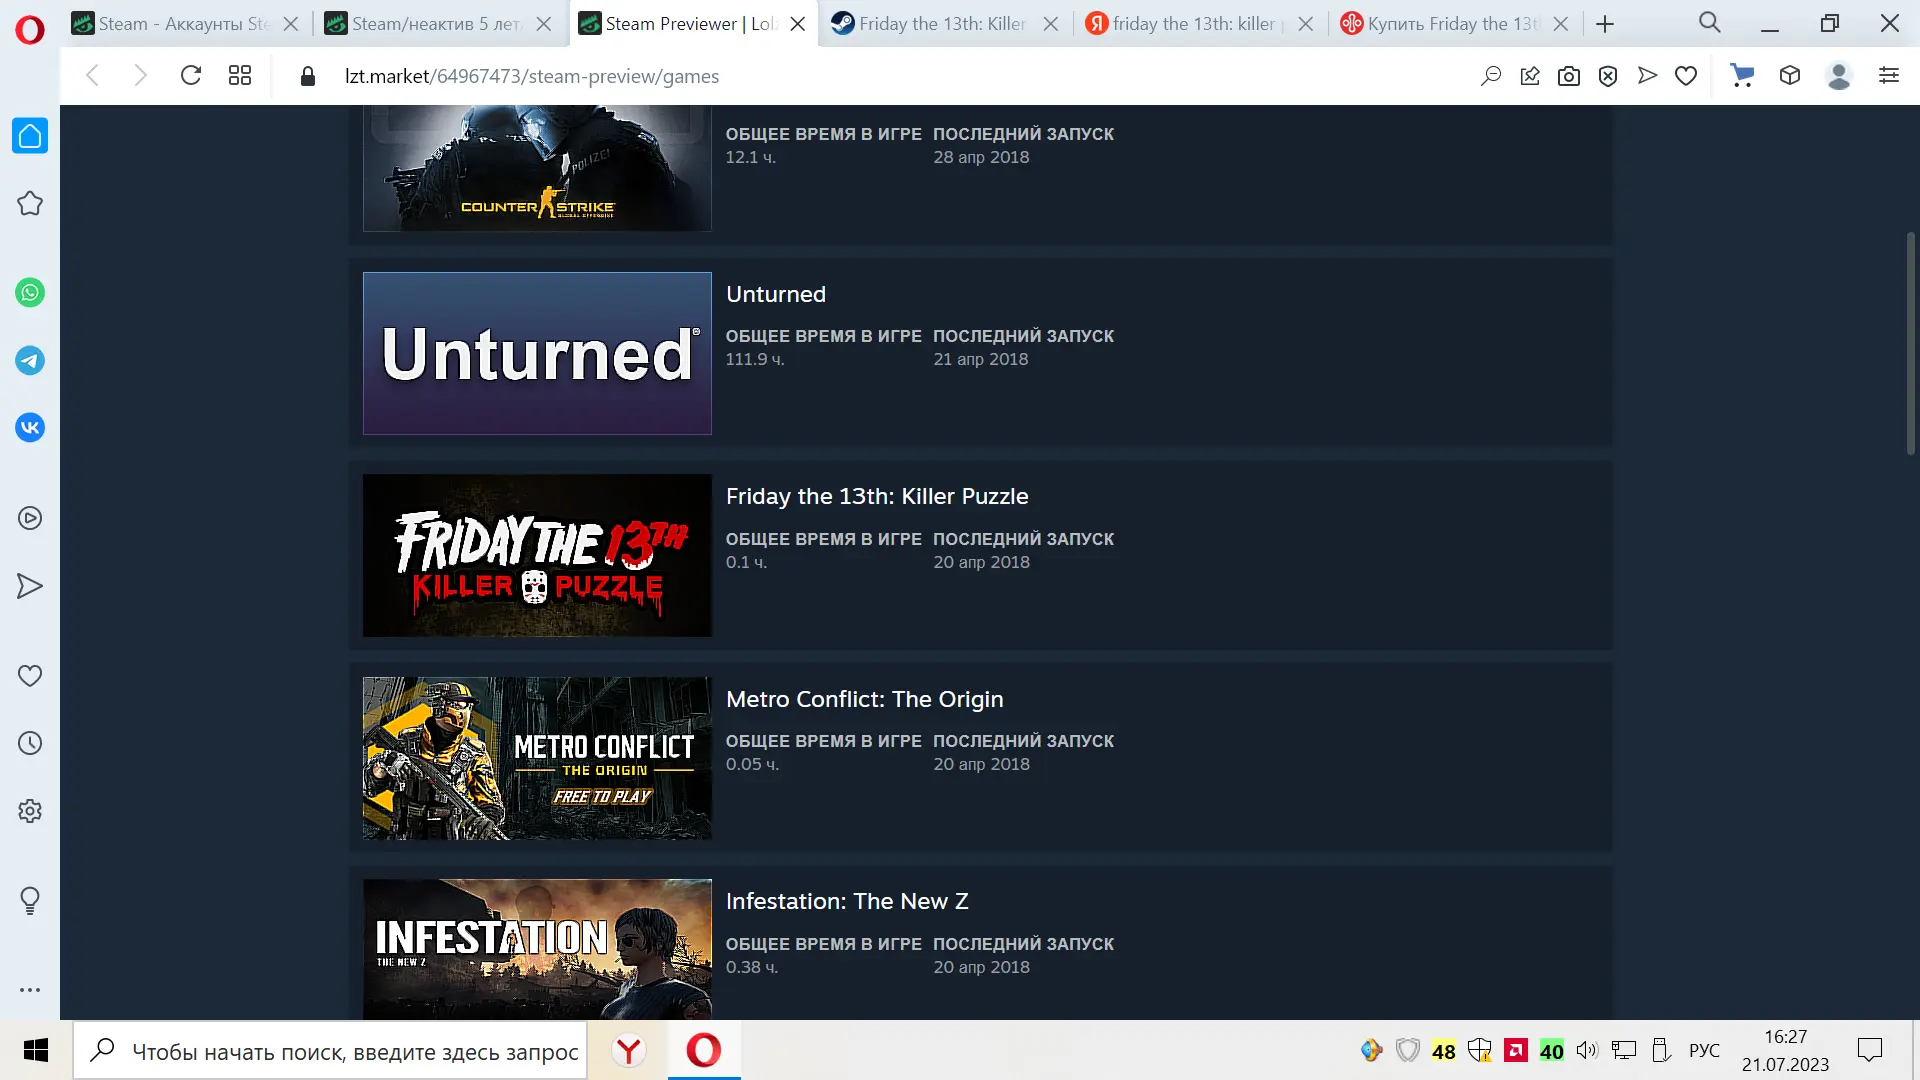Close the Steam/неактив 5 лет tab
The width and height of the screenshot is (1920, 1080).
click(544, 24)
